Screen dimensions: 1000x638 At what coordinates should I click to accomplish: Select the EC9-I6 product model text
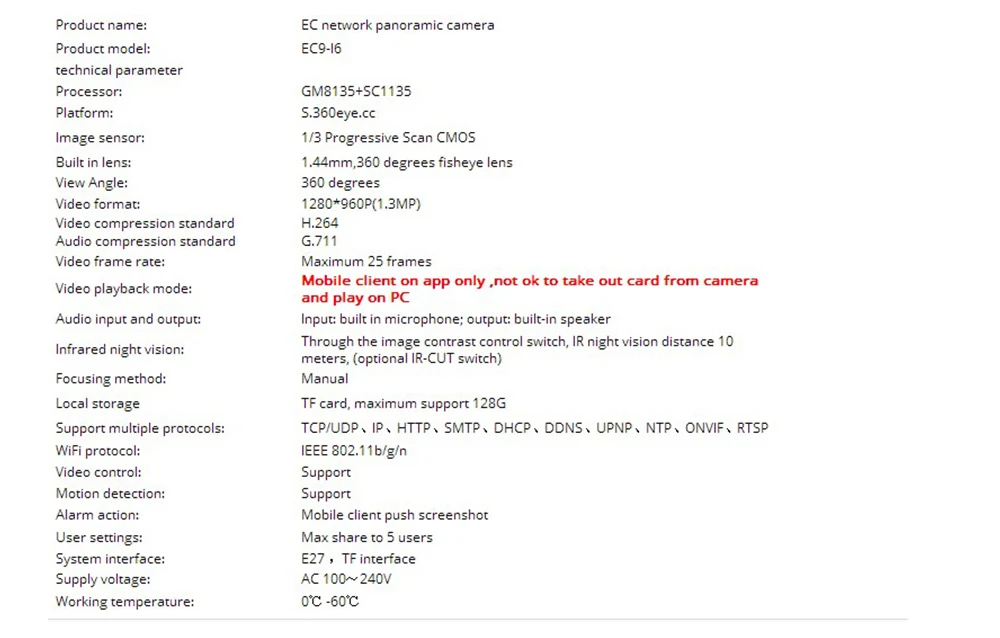tap(321, 48)
